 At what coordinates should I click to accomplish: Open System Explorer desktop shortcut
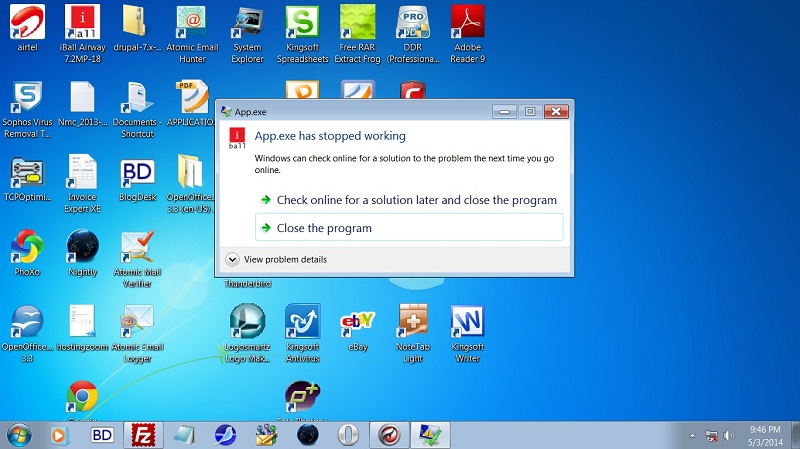pyautogui.click(x=247, y=24)
